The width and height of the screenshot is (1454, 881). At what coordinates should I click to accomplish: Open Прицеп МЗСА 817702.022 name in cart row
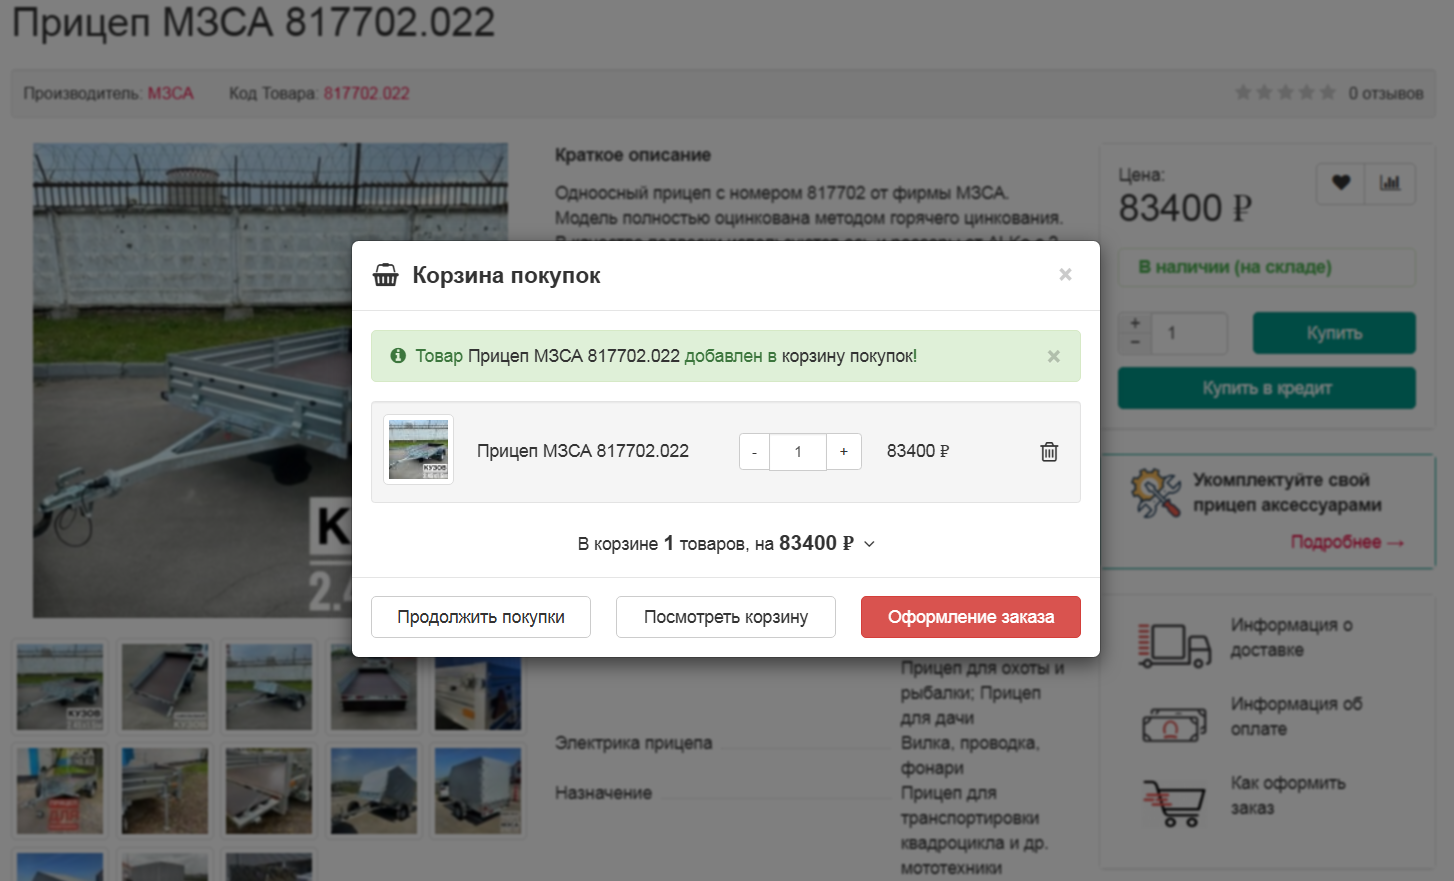(x=583, y=451)
